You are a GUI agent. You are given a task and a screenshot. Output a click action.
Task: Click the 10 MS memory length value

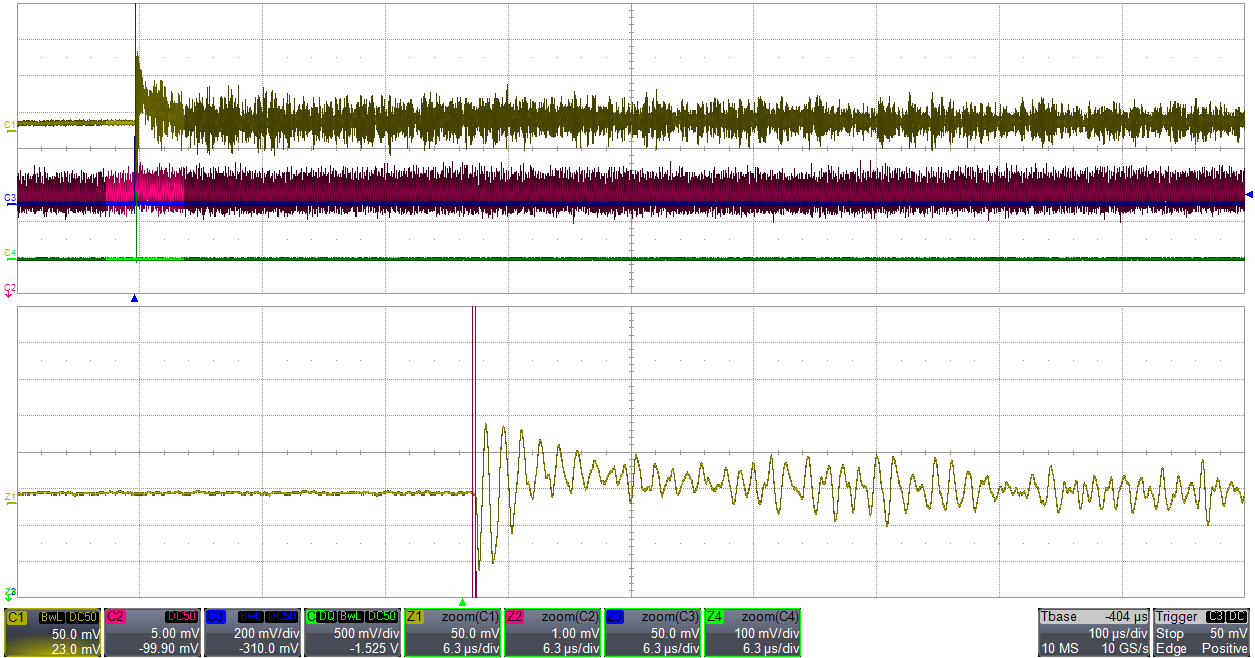click(1058, 649)
